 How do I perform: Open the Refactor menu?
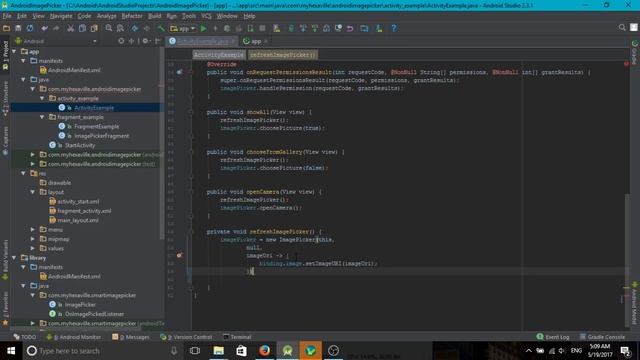tap(132, 16)
